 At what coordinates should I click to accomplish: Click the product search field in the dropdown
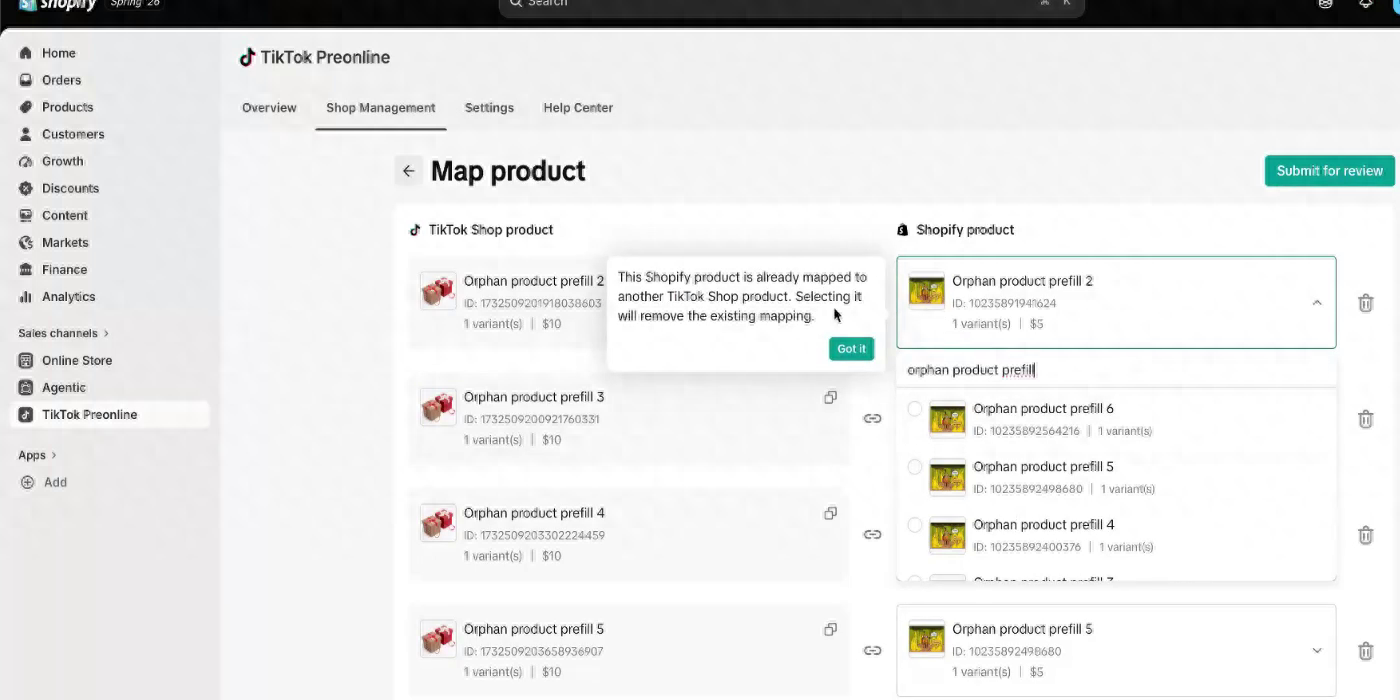pos(1116,370)
